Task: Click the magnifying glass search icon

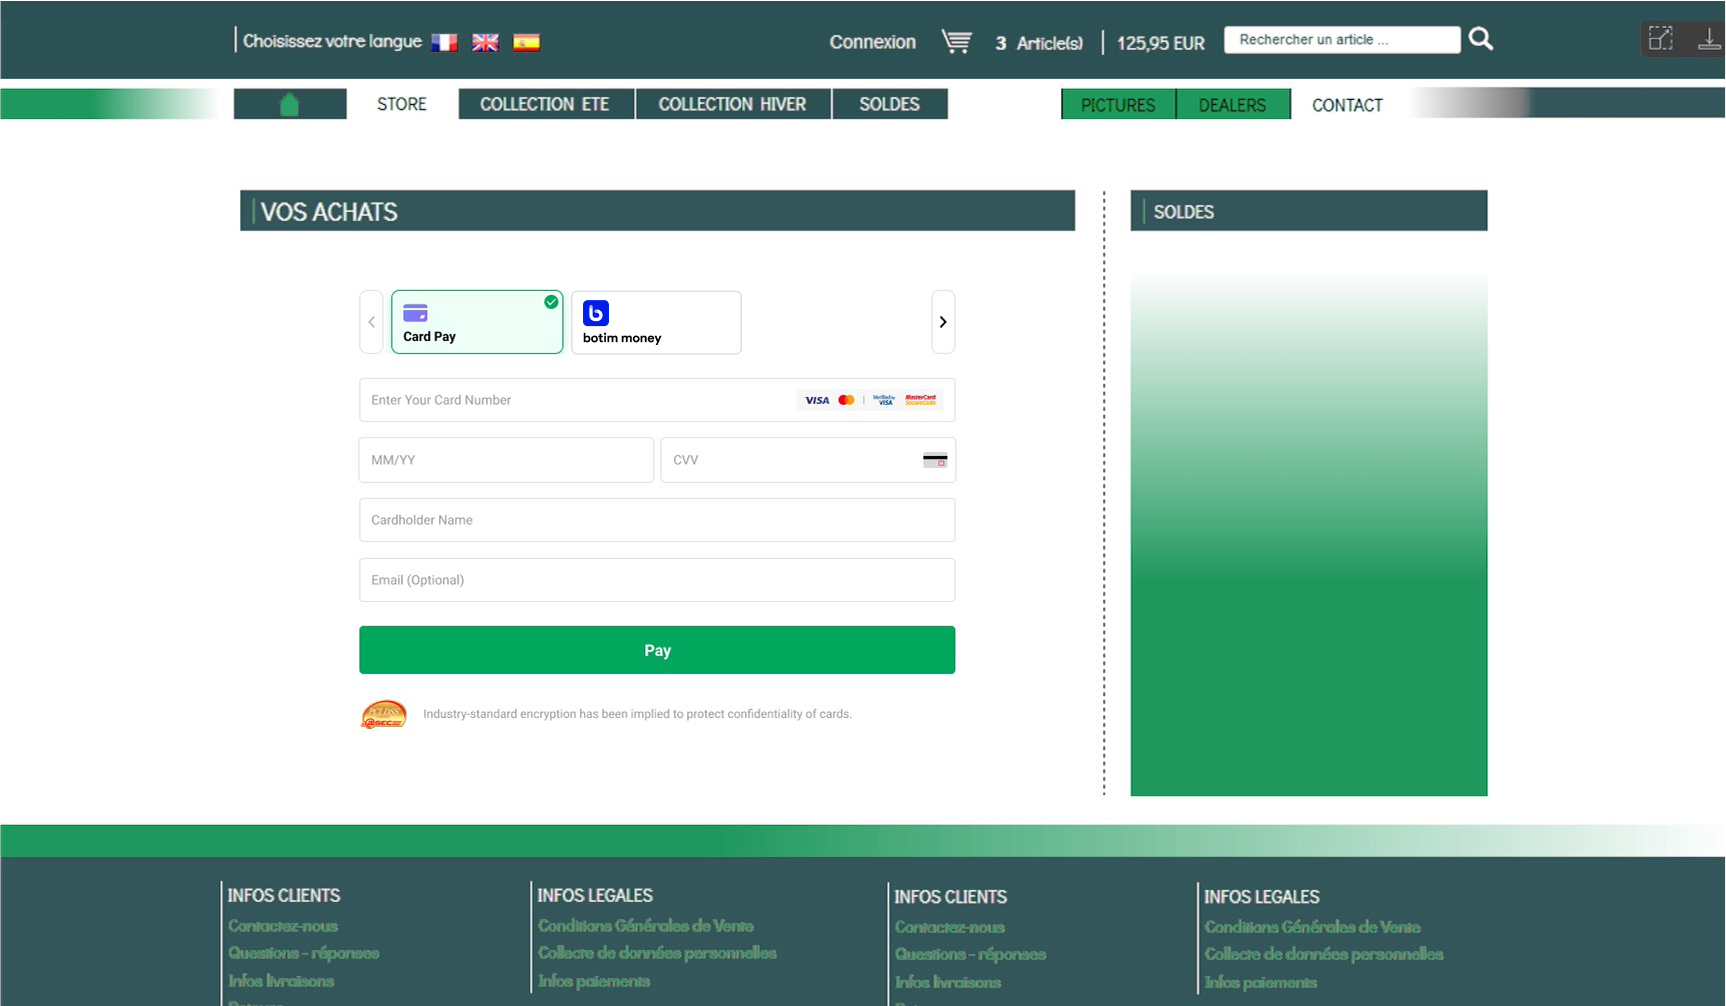Action: coord(1481,40)
